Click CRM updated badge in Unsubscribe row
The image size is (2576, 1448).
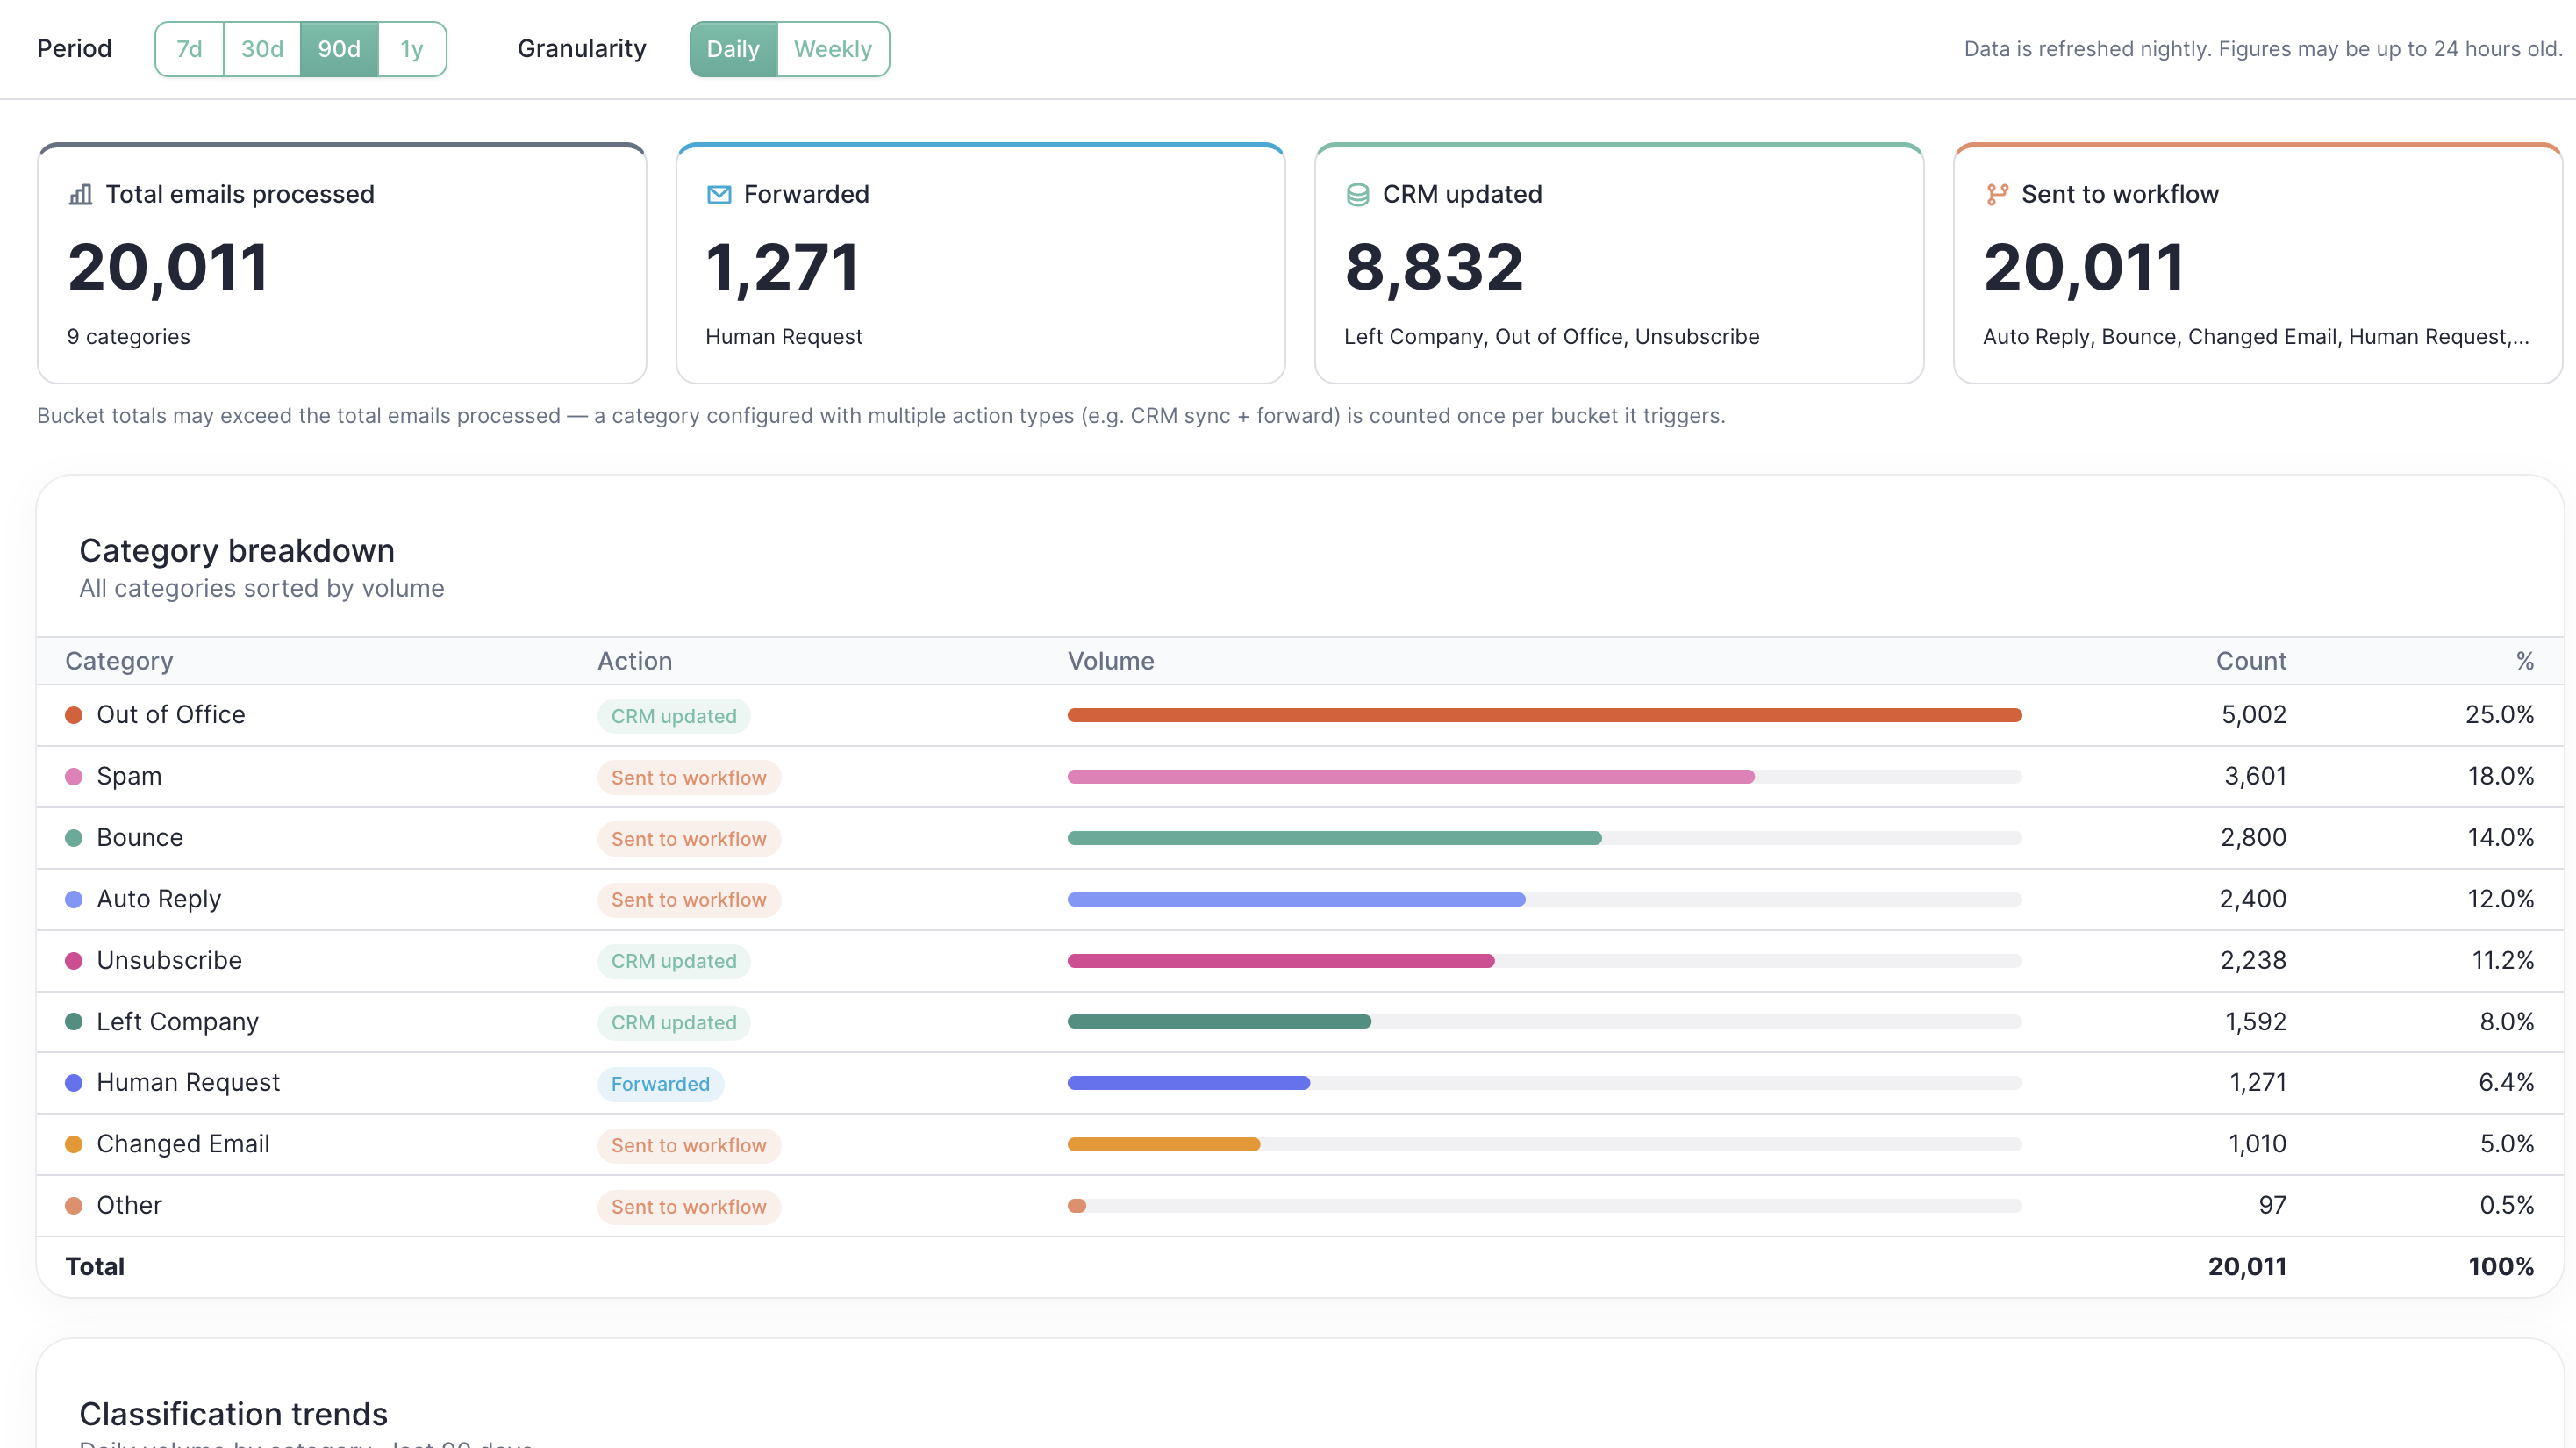click(x=674, y=961)
